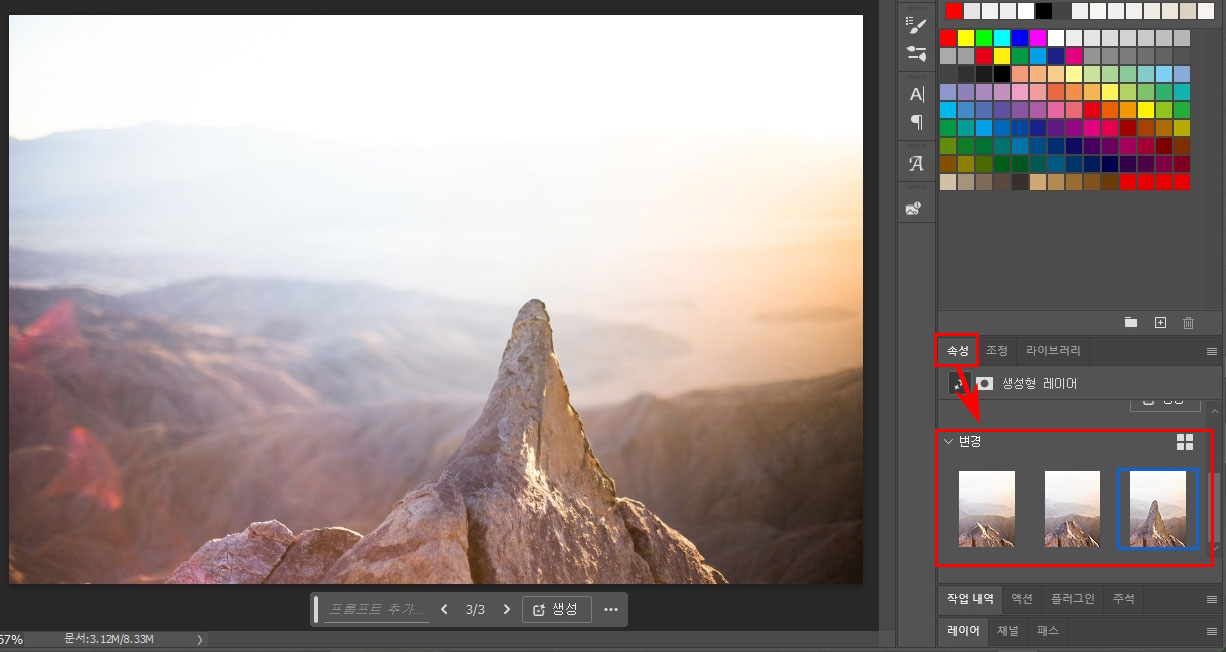Image resolution: width=1226 pixels, height=652 pixels.
Task: Show previous variation in contextual taskbar
Action: (445, 609)
